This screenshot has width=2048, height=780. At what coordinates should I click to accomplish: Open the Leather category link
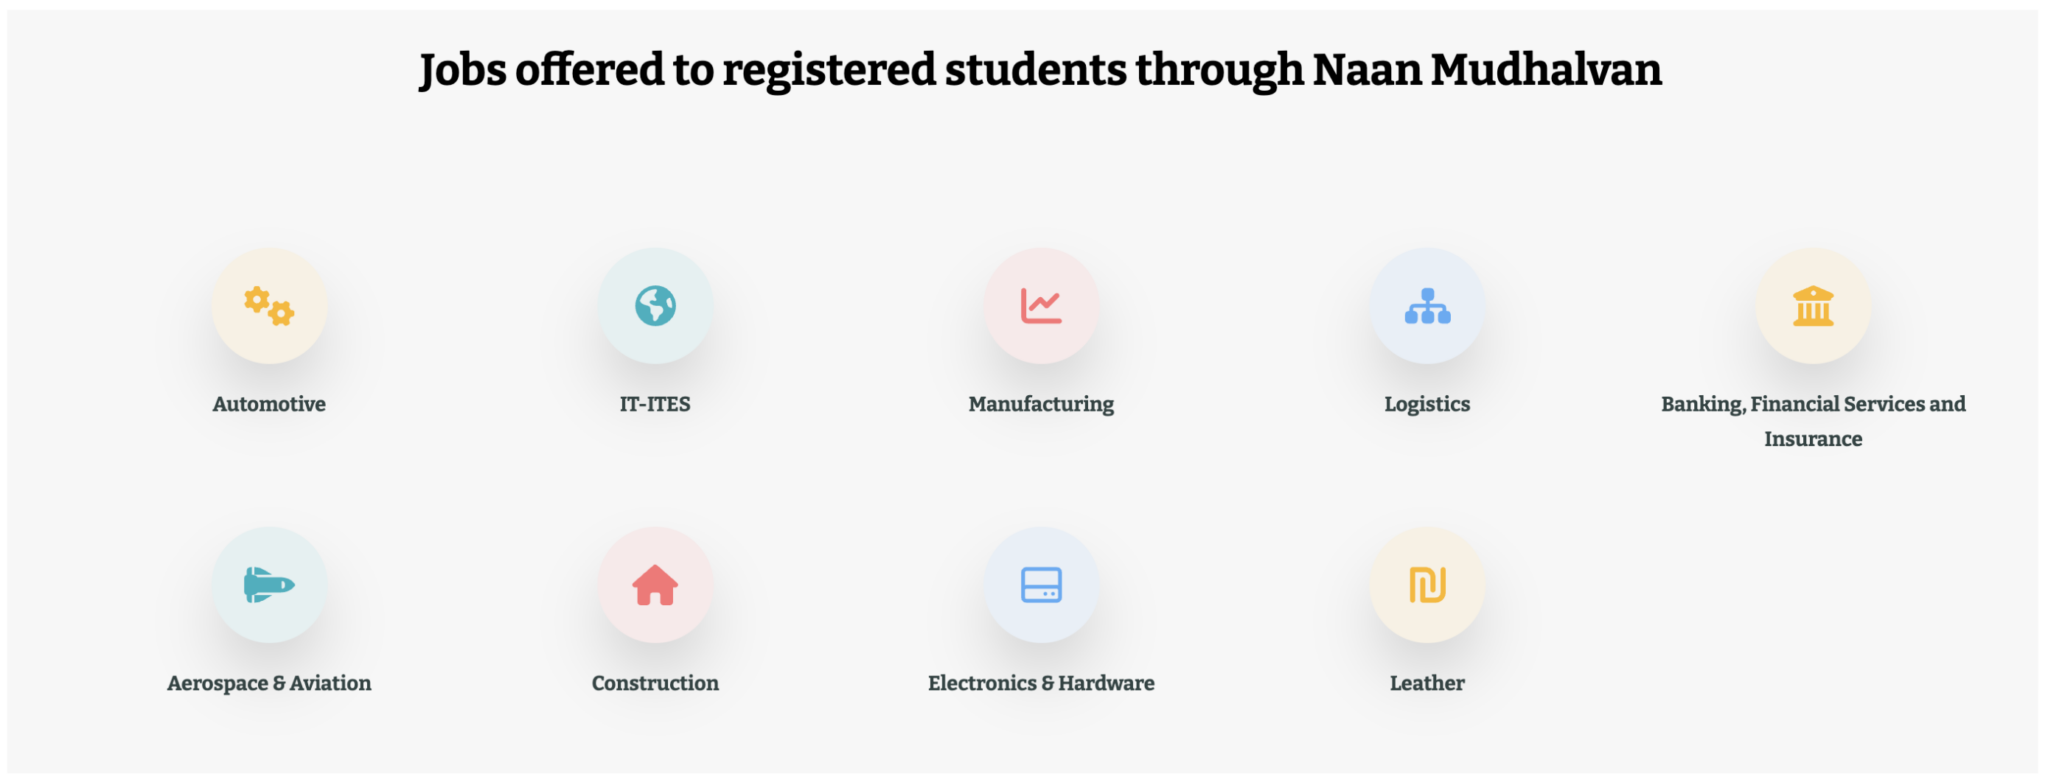click(1426, 683)
